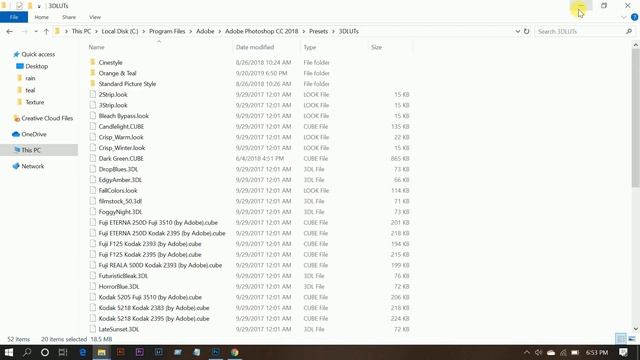Image resolution: width=640 pixels, height=360 pixels.
Task: Open the File menu tab
Action: pos(14,17)
